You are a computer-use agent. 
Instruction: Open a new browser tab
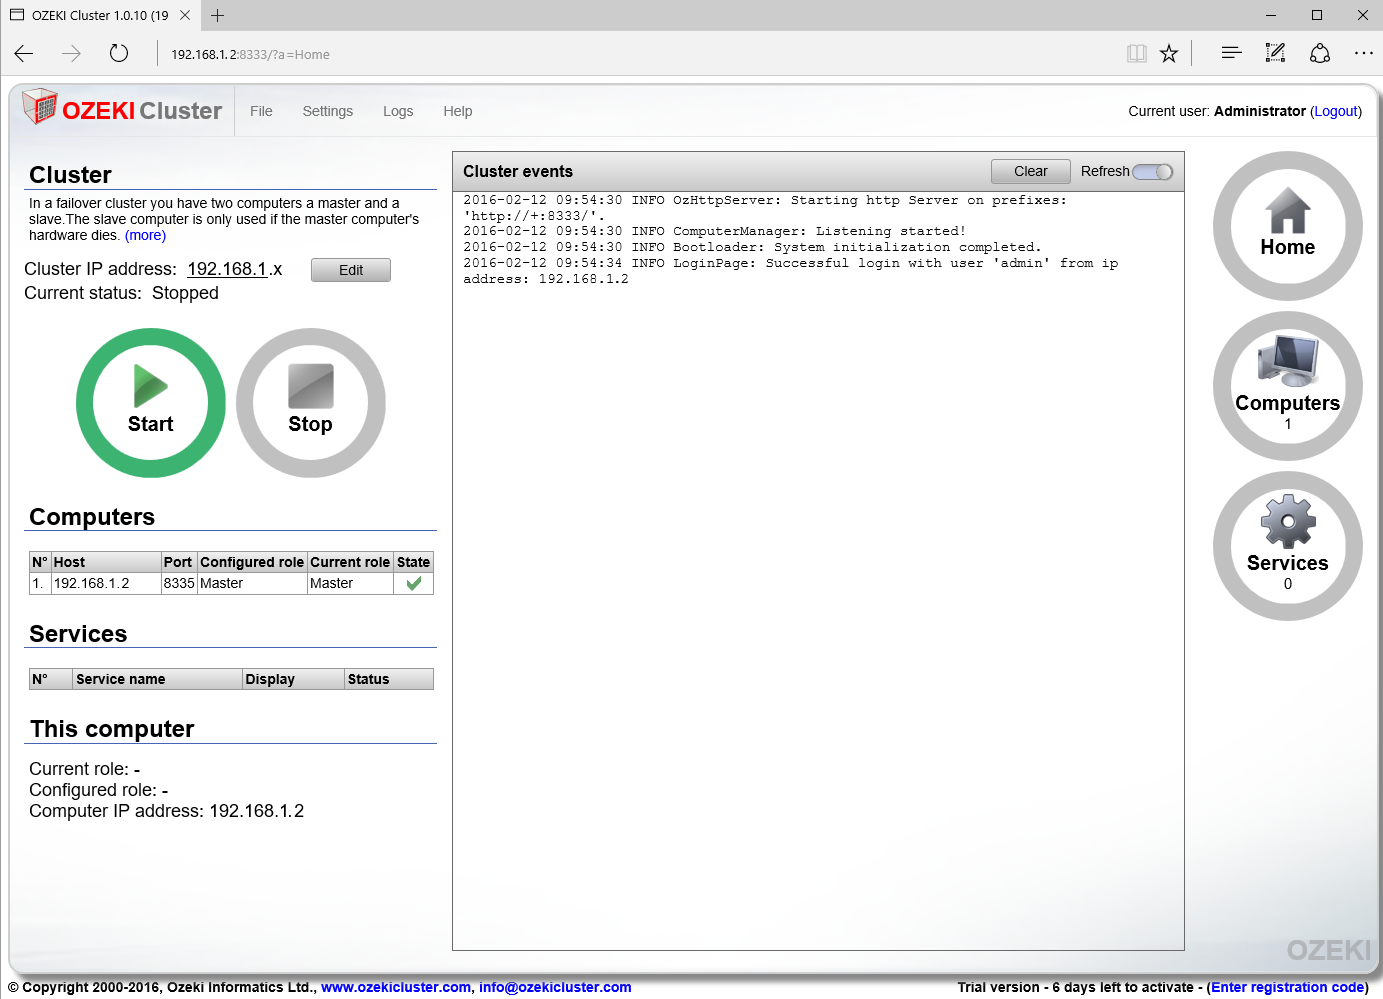[217, 15]
